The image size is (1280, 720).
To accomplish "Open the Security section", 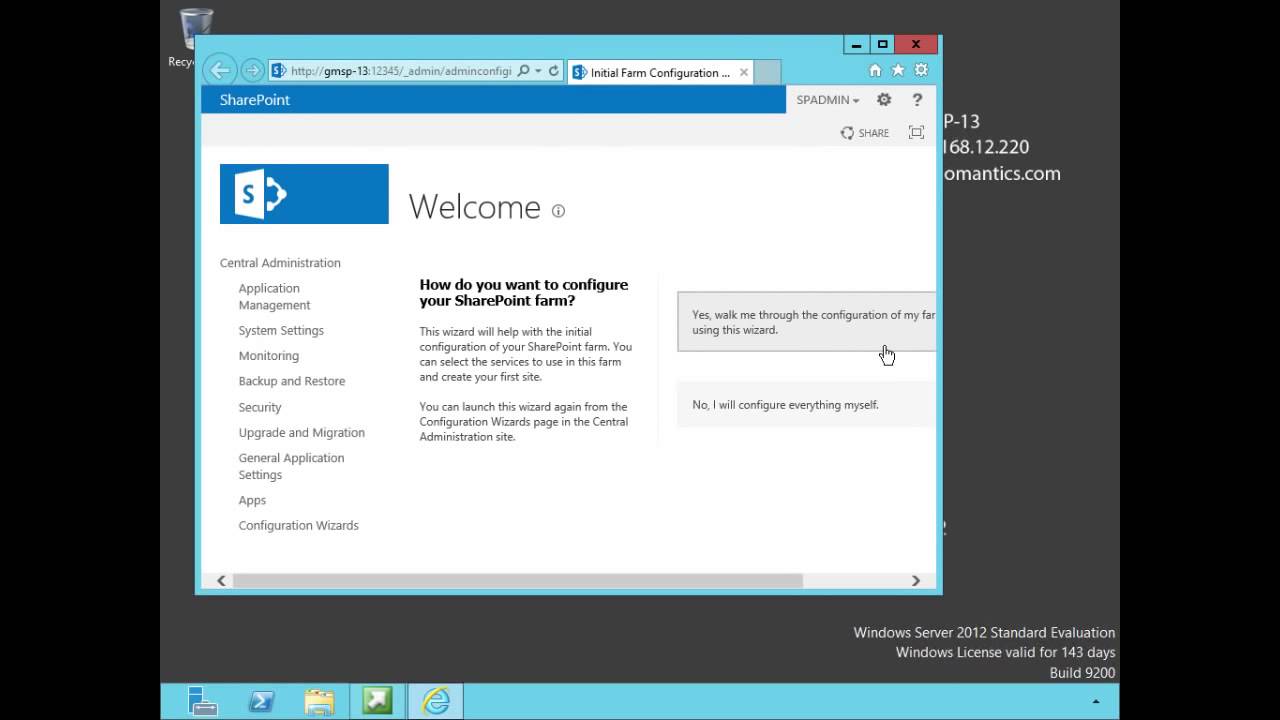I will 260,407.
